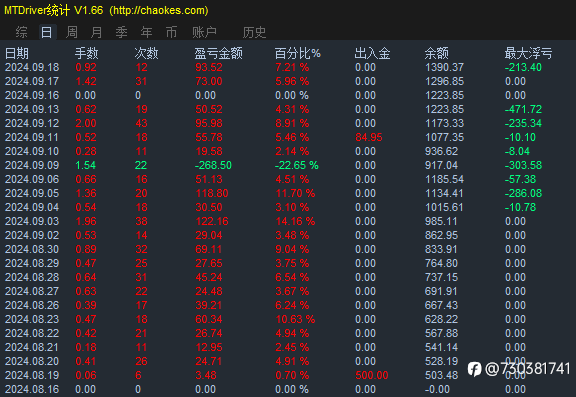This screenshot has height=397, width=576.
Task: Open the 币 currency tab
Action: click(172, 32)
